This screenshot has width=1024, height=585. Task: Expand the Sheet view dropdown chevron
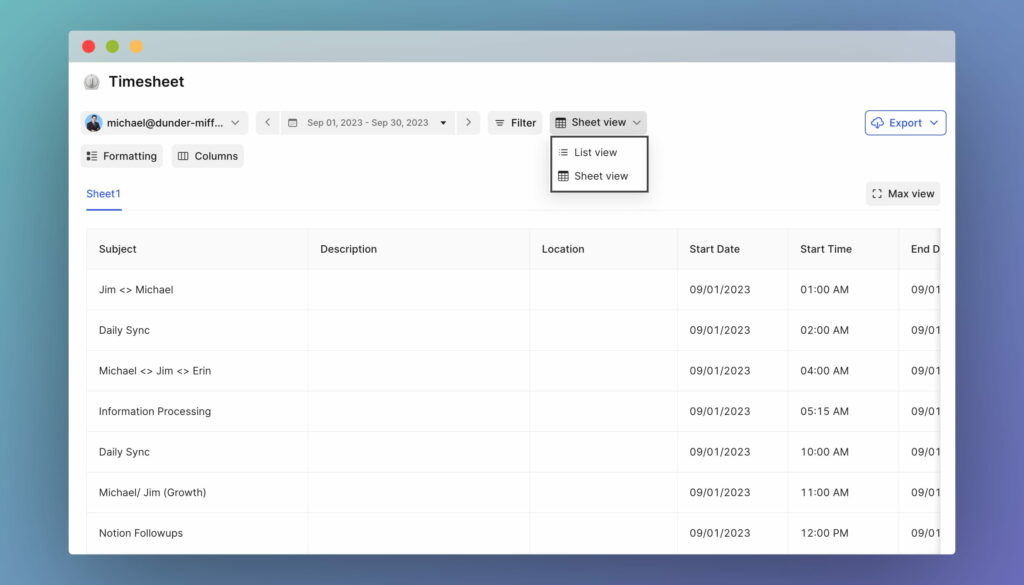(637, 123)
